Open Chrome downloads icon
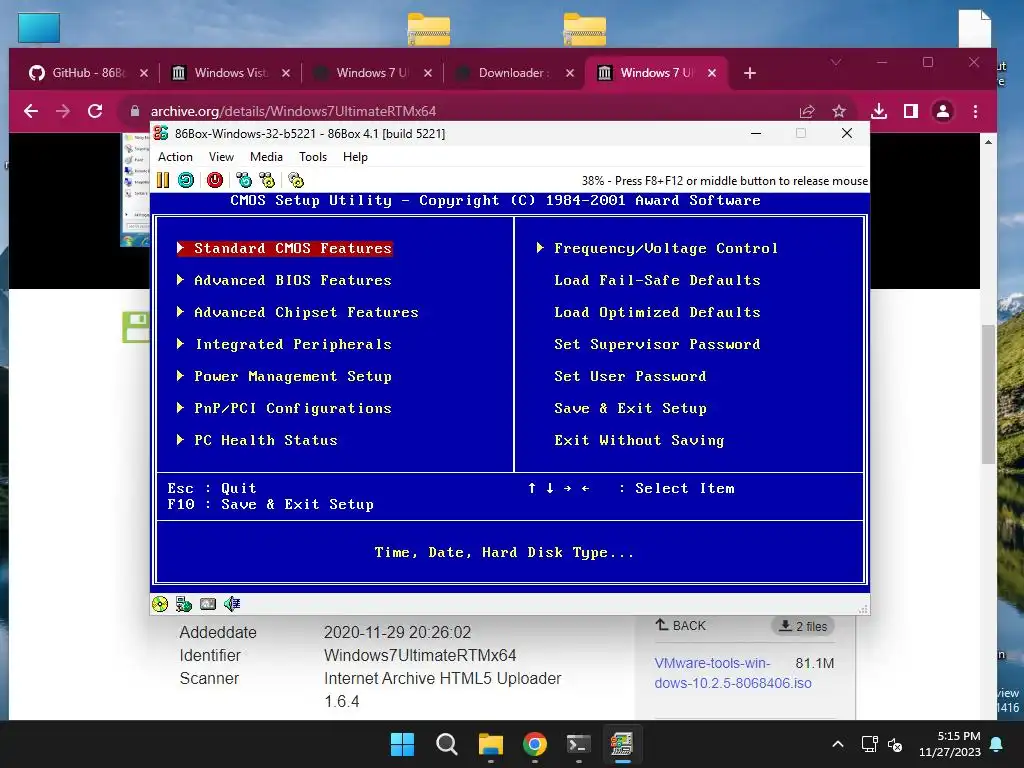The height and width of the screenshot is (768, 1024). point(879,111)
